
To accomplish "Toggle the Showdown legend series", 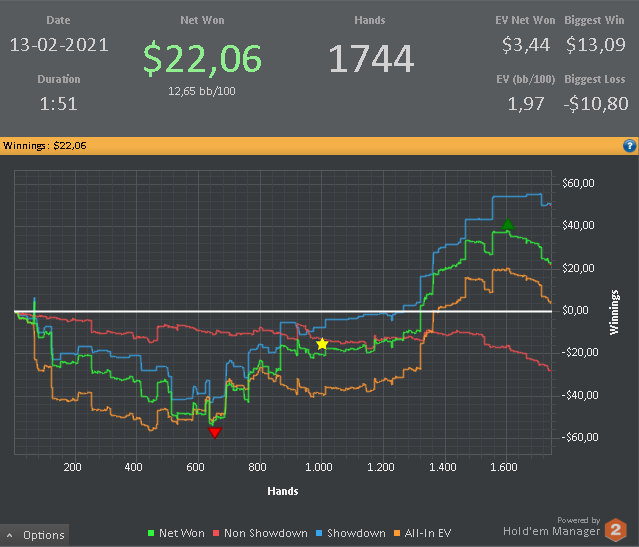I will click(351, 533).
